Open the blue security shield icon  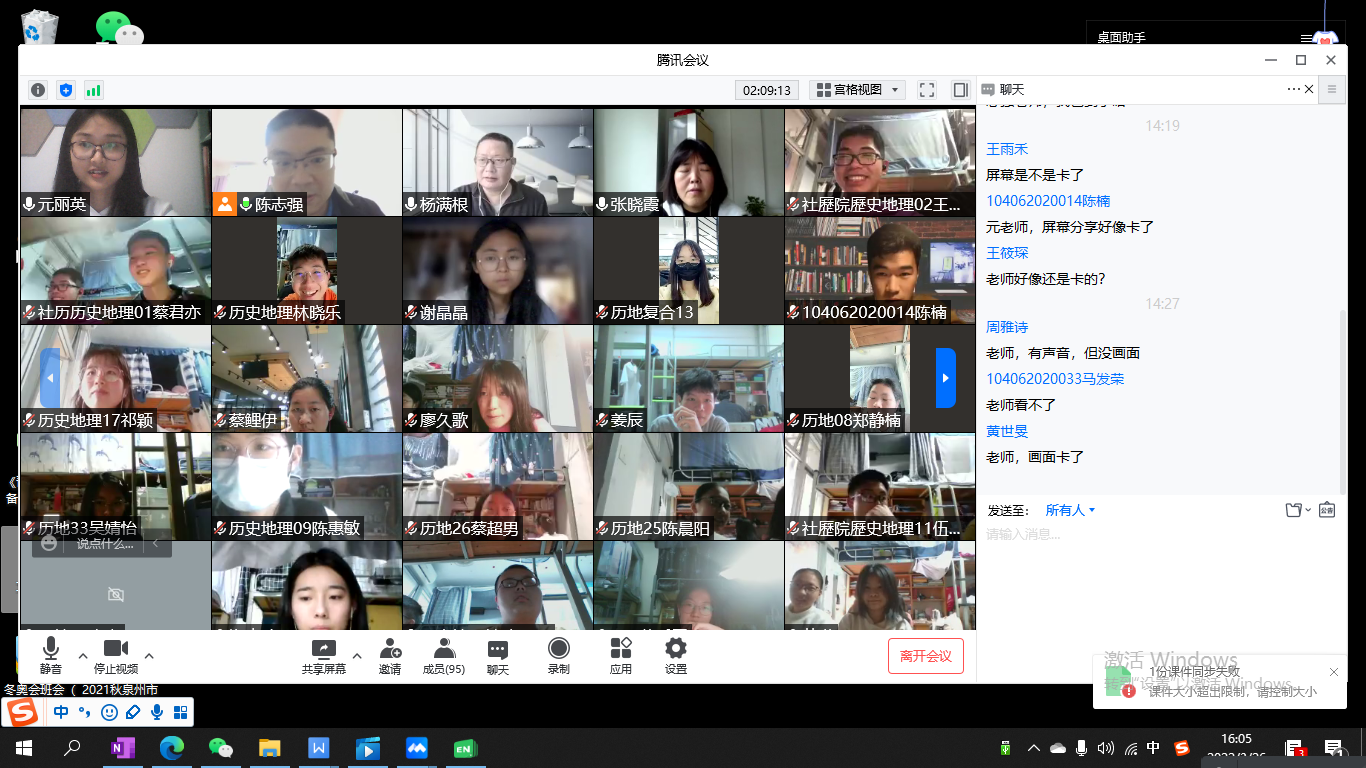click(66, 90)
